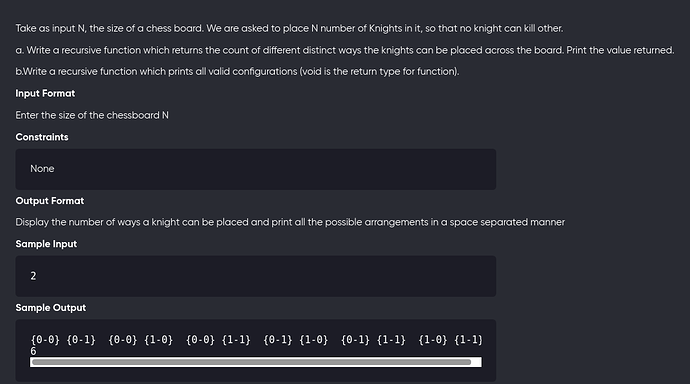Click the '{0-1} {1-0}' arrangement in the output
This screenshot has height=384, width=690.
point(295,340)
